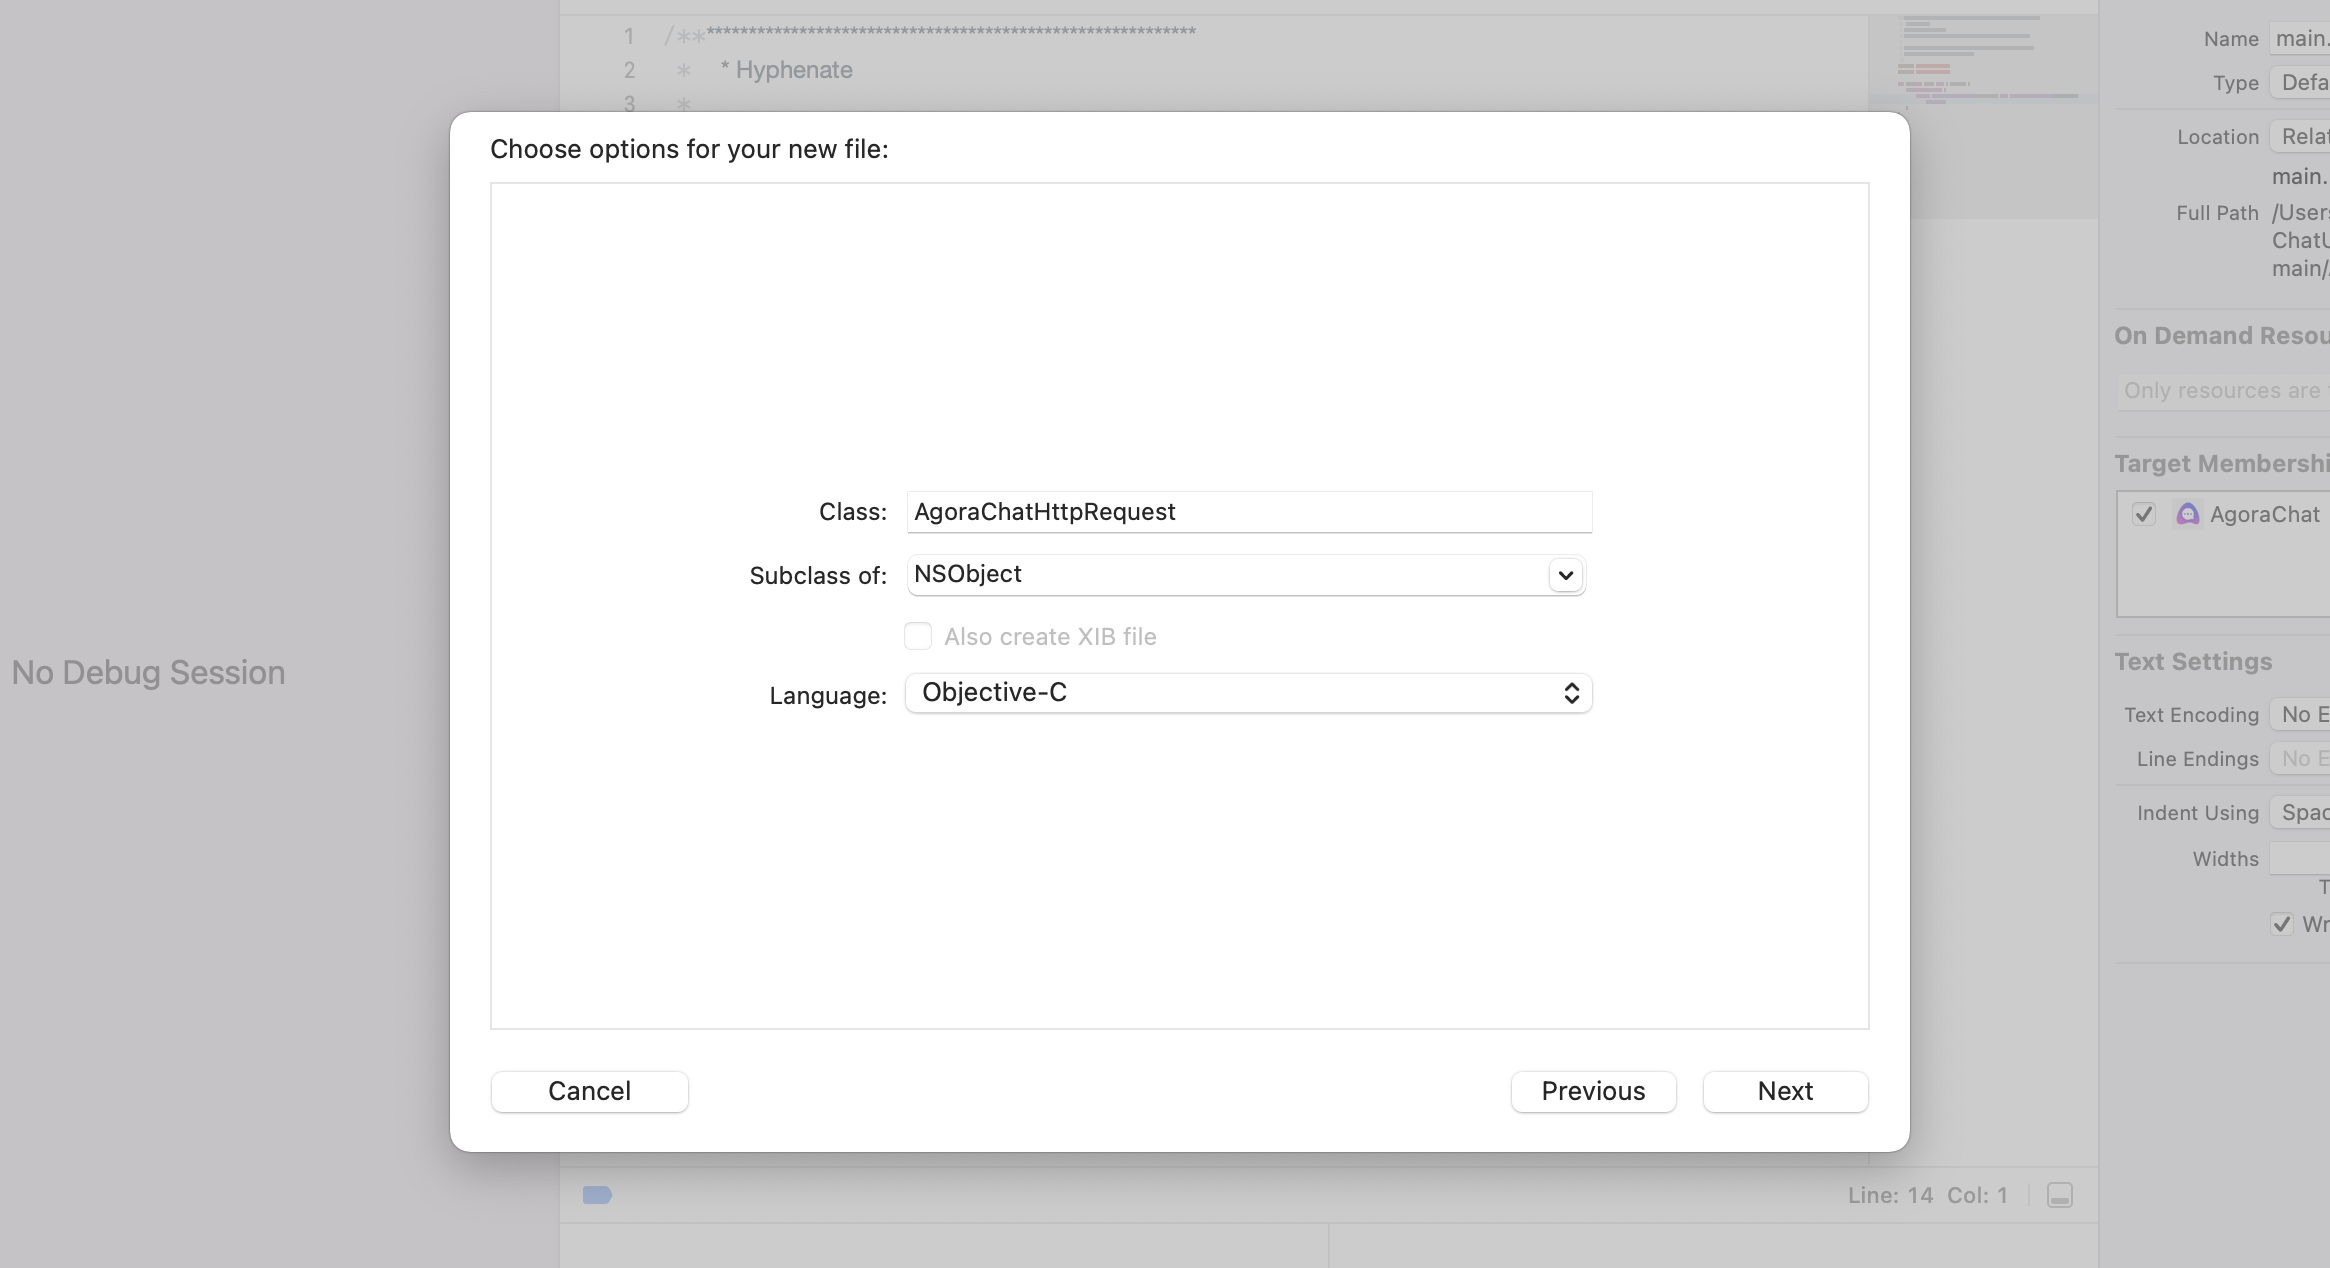Screen dimensions: 2330x1268
Task: Click the Cancel button
Action: 589,1091
